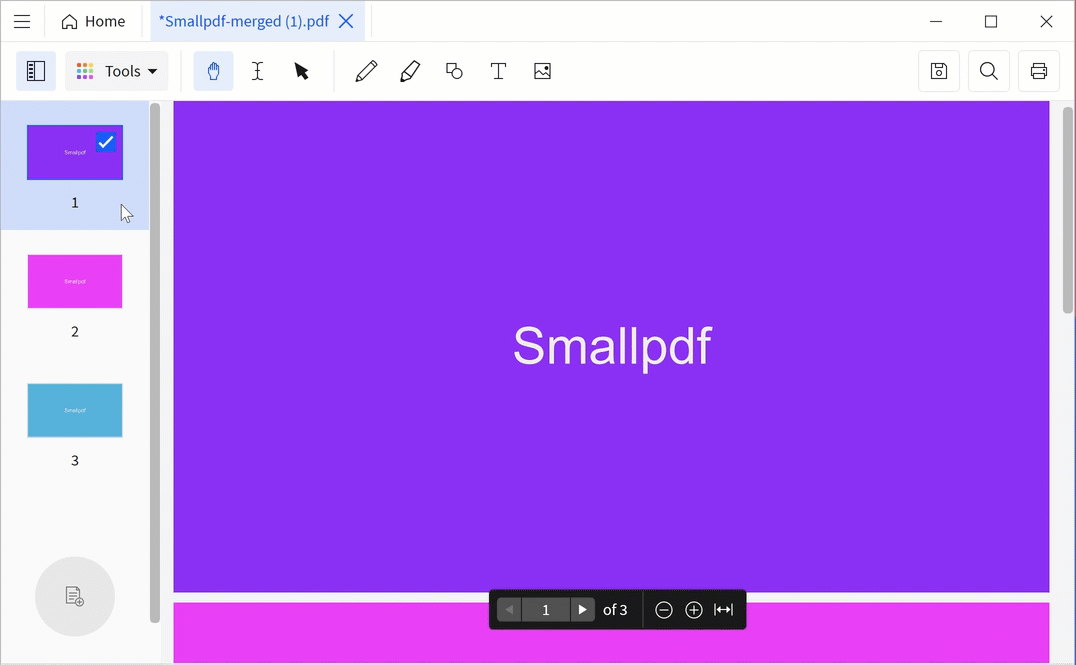Open the Tools dropdown menu
The width and height of the screenshot is (1076, 665).
(x=117, y=71)
